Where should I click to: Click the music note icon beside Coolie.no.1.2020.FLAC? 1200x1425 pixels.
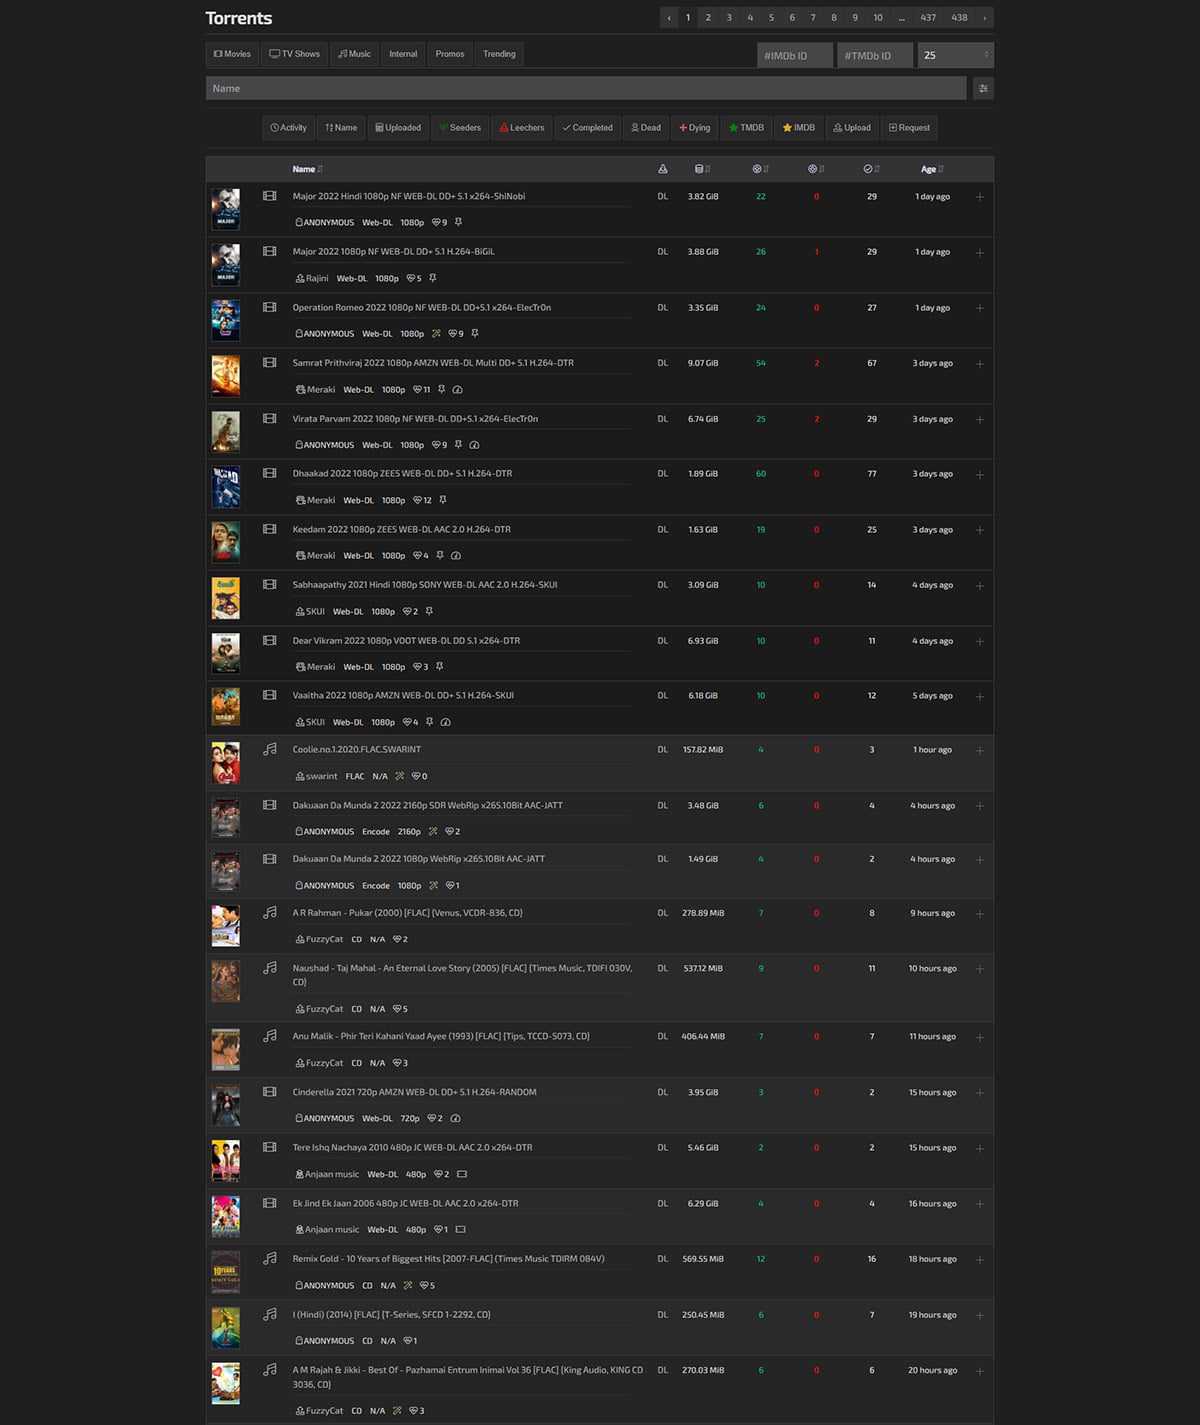pos(269,749)
